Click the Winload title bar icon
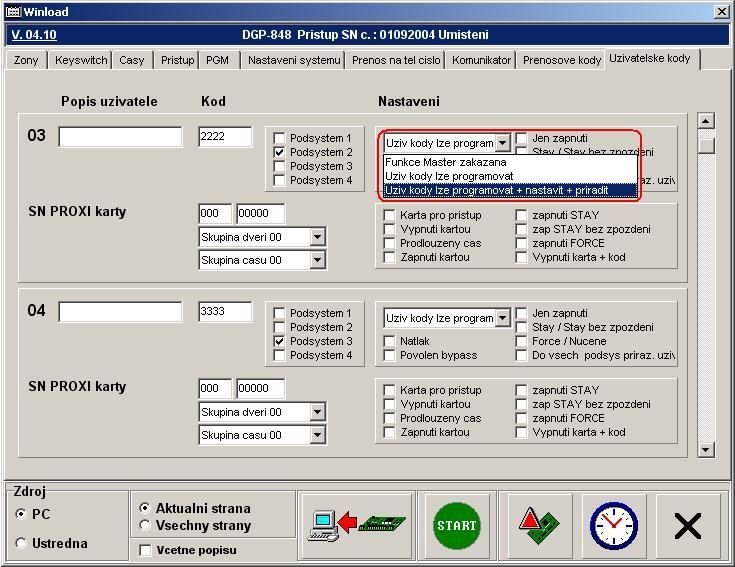The height and width of the screenshot is (567, 735). tap(12, 12)
